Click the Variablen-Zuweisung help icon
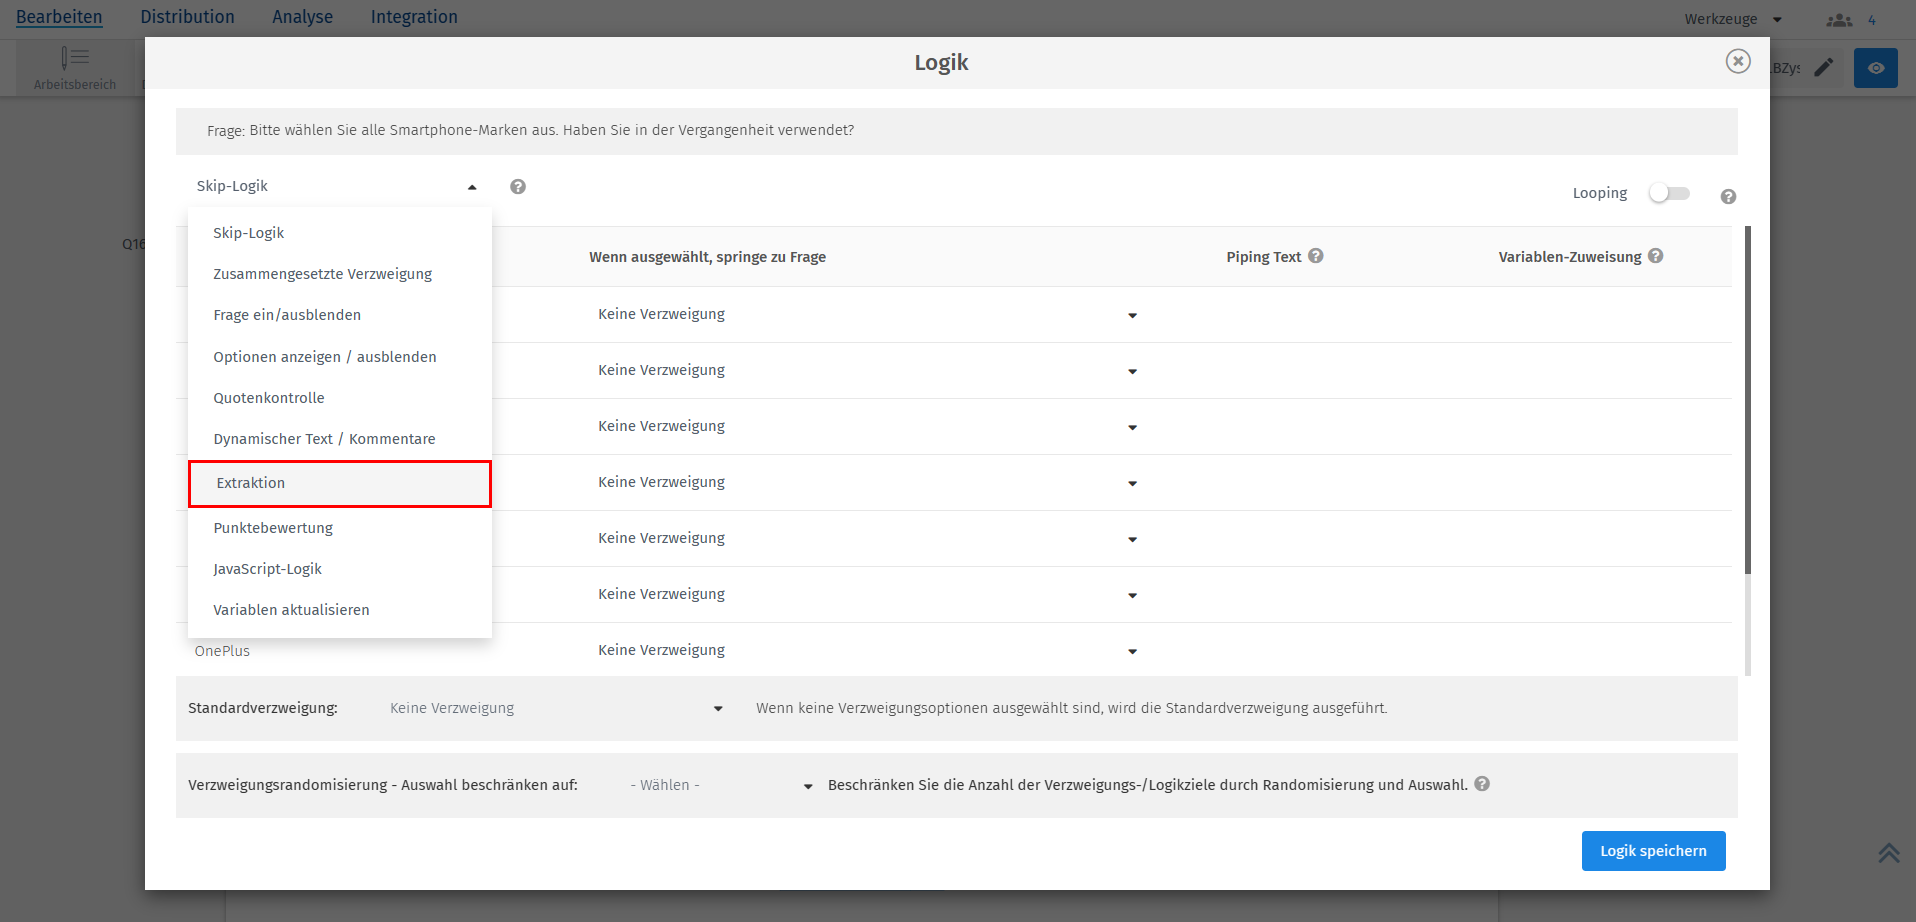Viewport: 1916px width, 922px height. click(1656, 256)
